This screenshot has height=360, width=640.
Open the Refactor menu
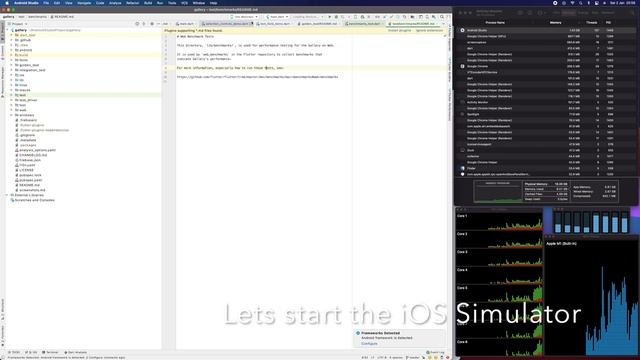click(132, 3)
